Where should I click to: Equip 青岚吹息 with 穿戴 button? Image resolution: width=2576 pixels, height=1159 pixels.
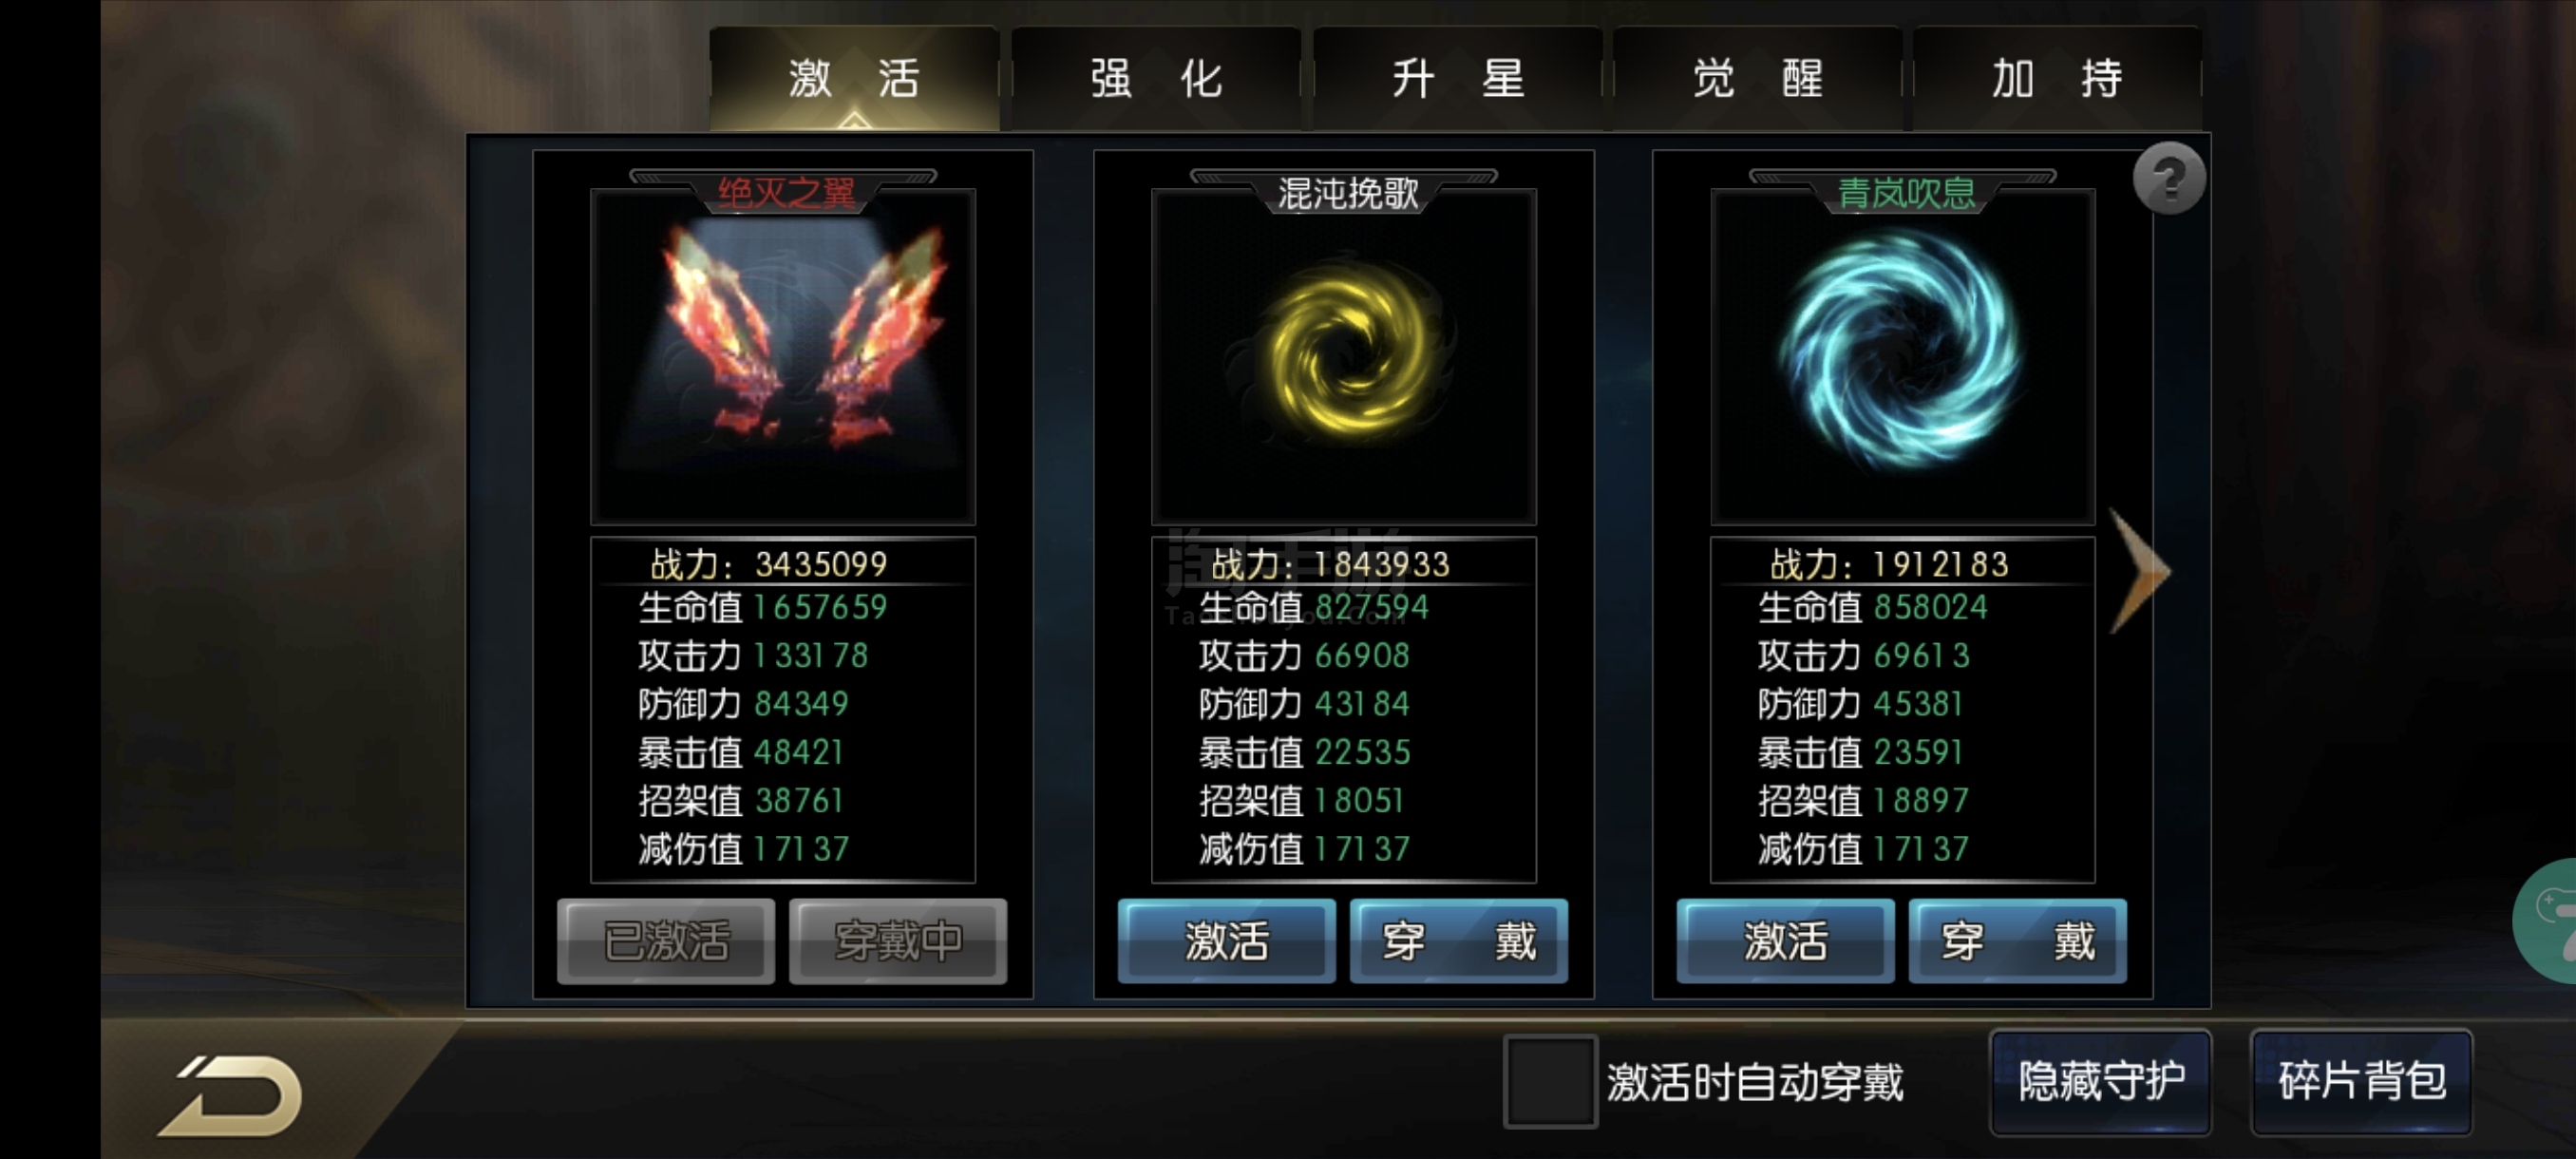coord(2017,941)
